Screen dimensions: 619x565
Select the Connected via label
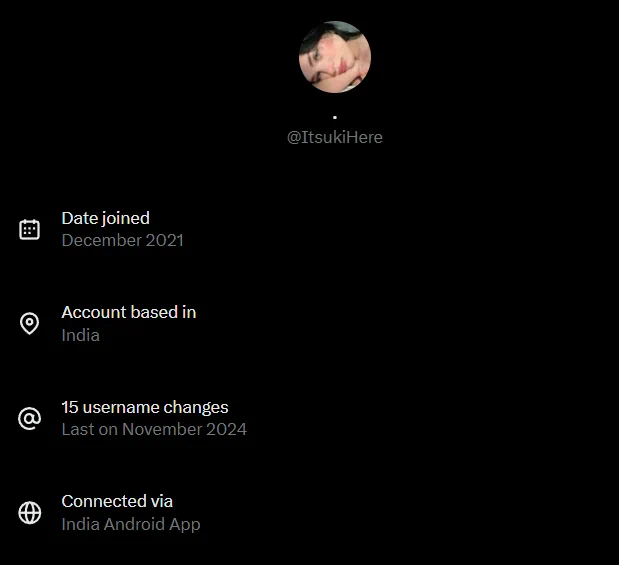click(117, 501)
